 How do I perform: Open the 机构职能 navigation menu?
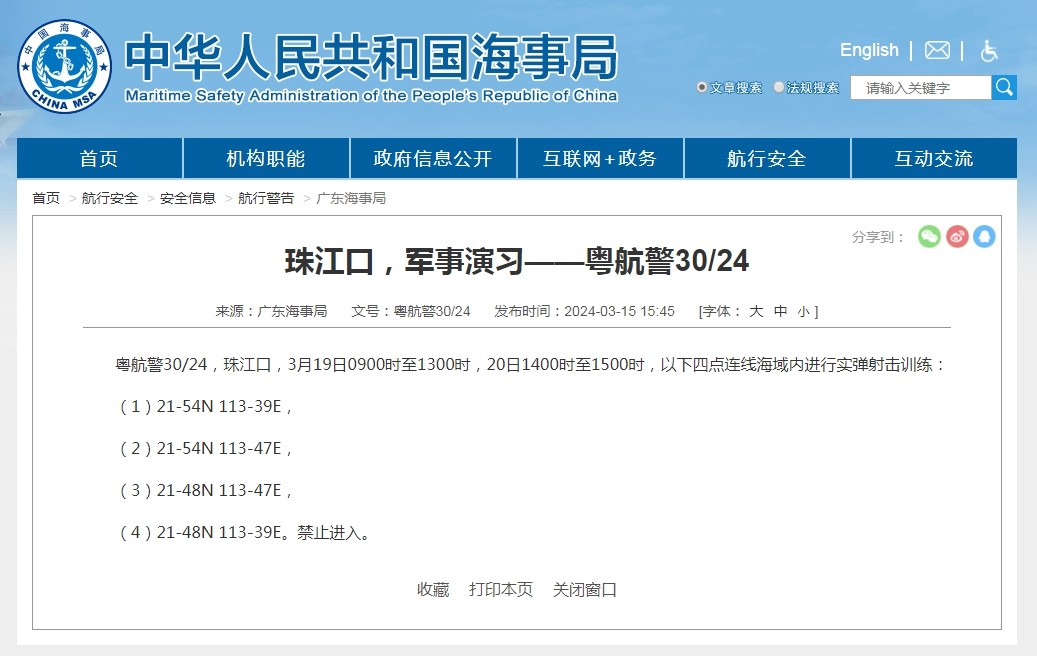[266, 159]
